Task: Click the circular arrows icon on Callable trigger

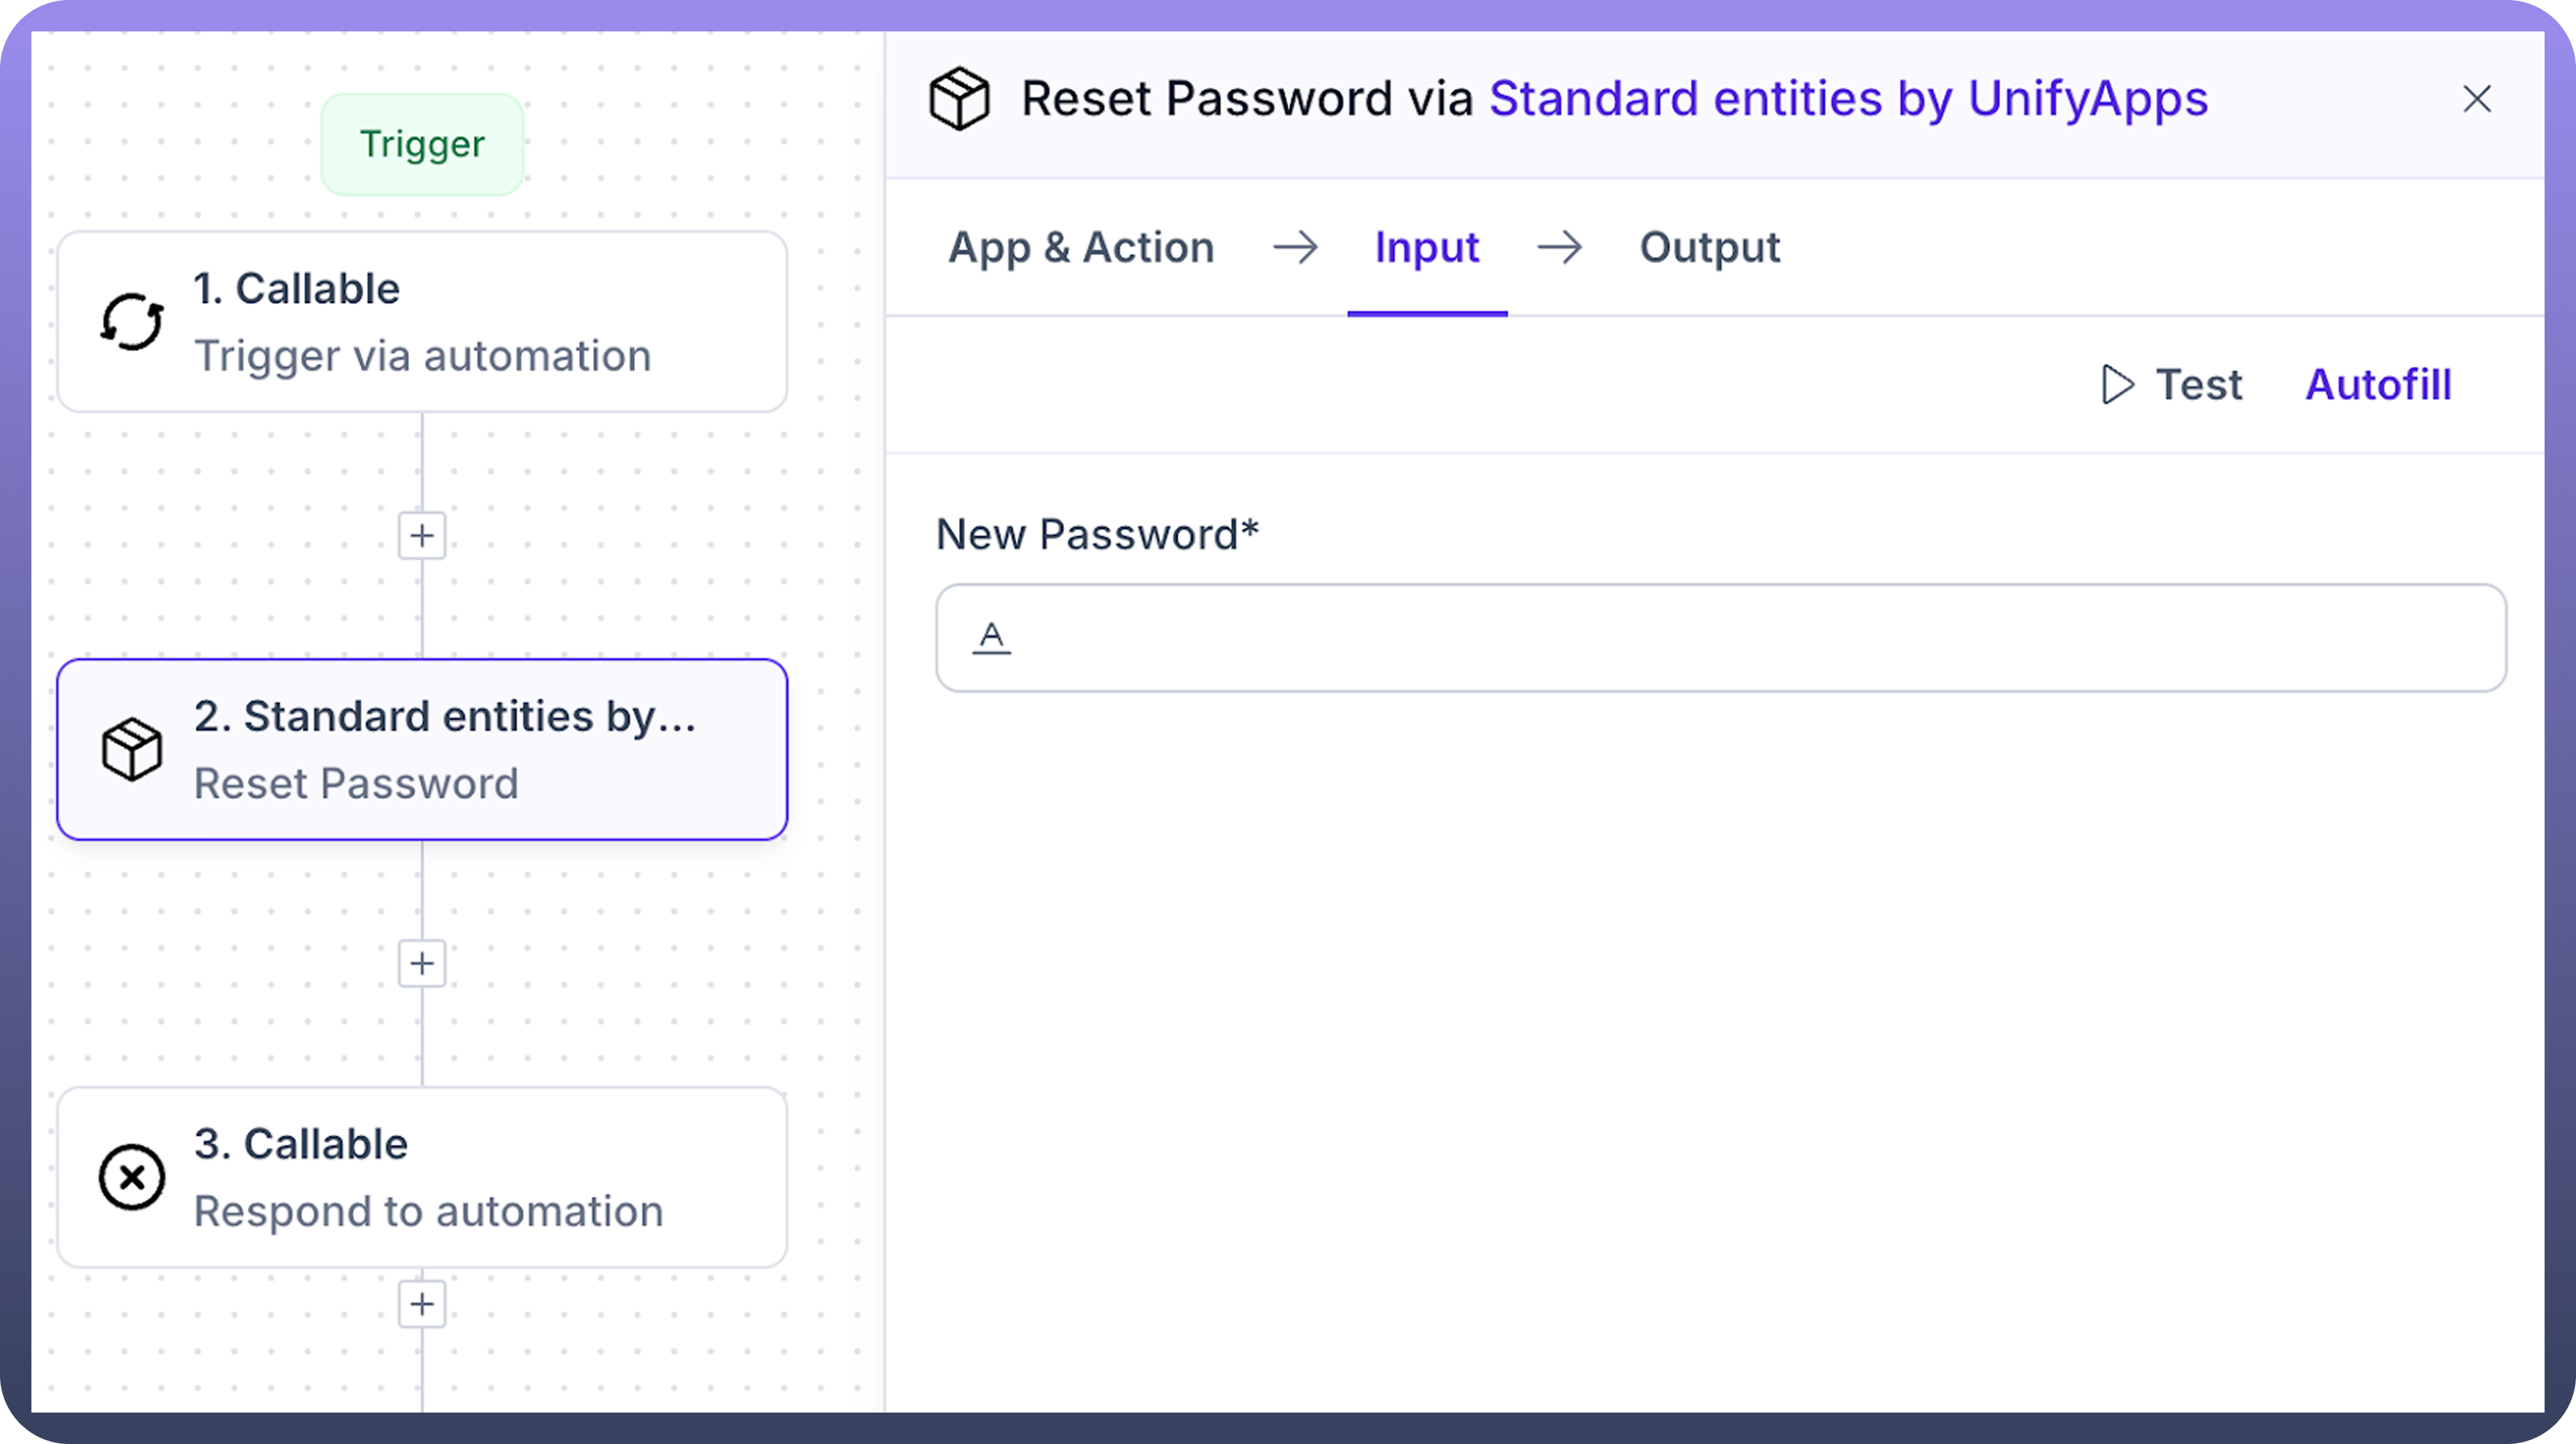Action: click(131, 322)
